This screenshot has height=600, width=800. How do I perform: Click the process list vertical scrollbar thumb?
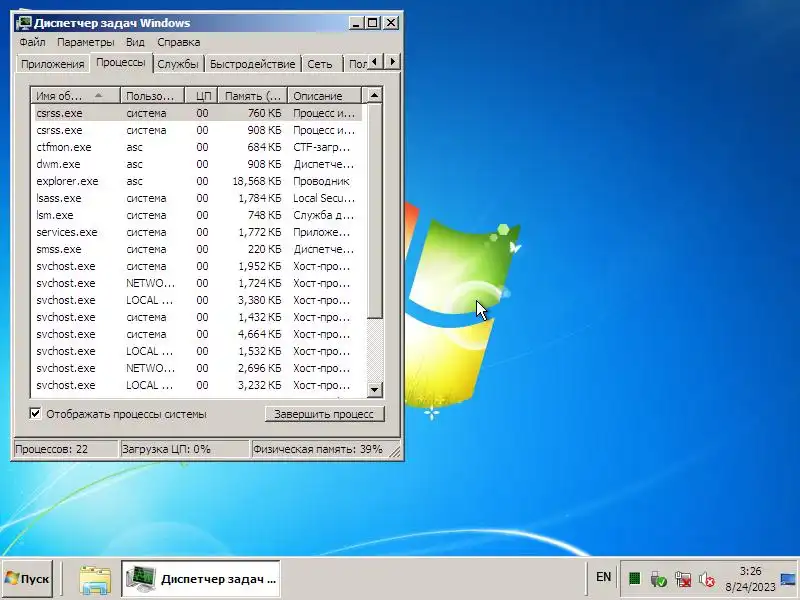pyautogui.click(x=374, y=211)
